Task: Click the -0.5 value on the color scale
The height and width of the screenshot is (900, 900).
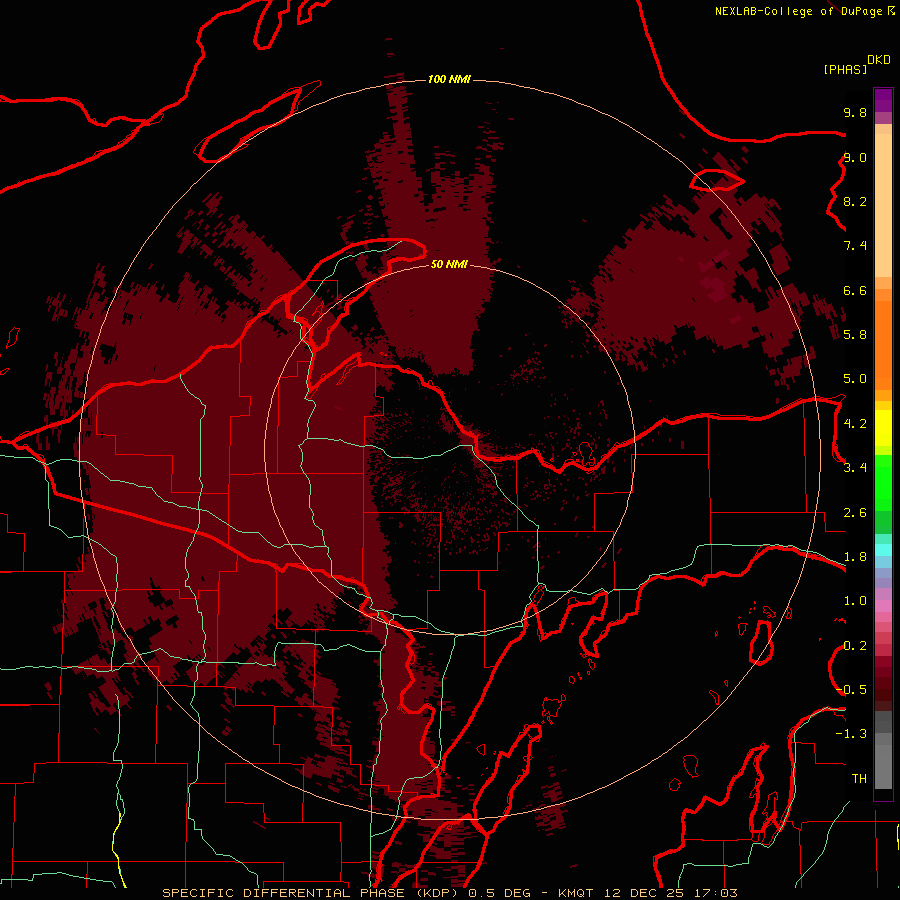Action: [x=851, y=689]
